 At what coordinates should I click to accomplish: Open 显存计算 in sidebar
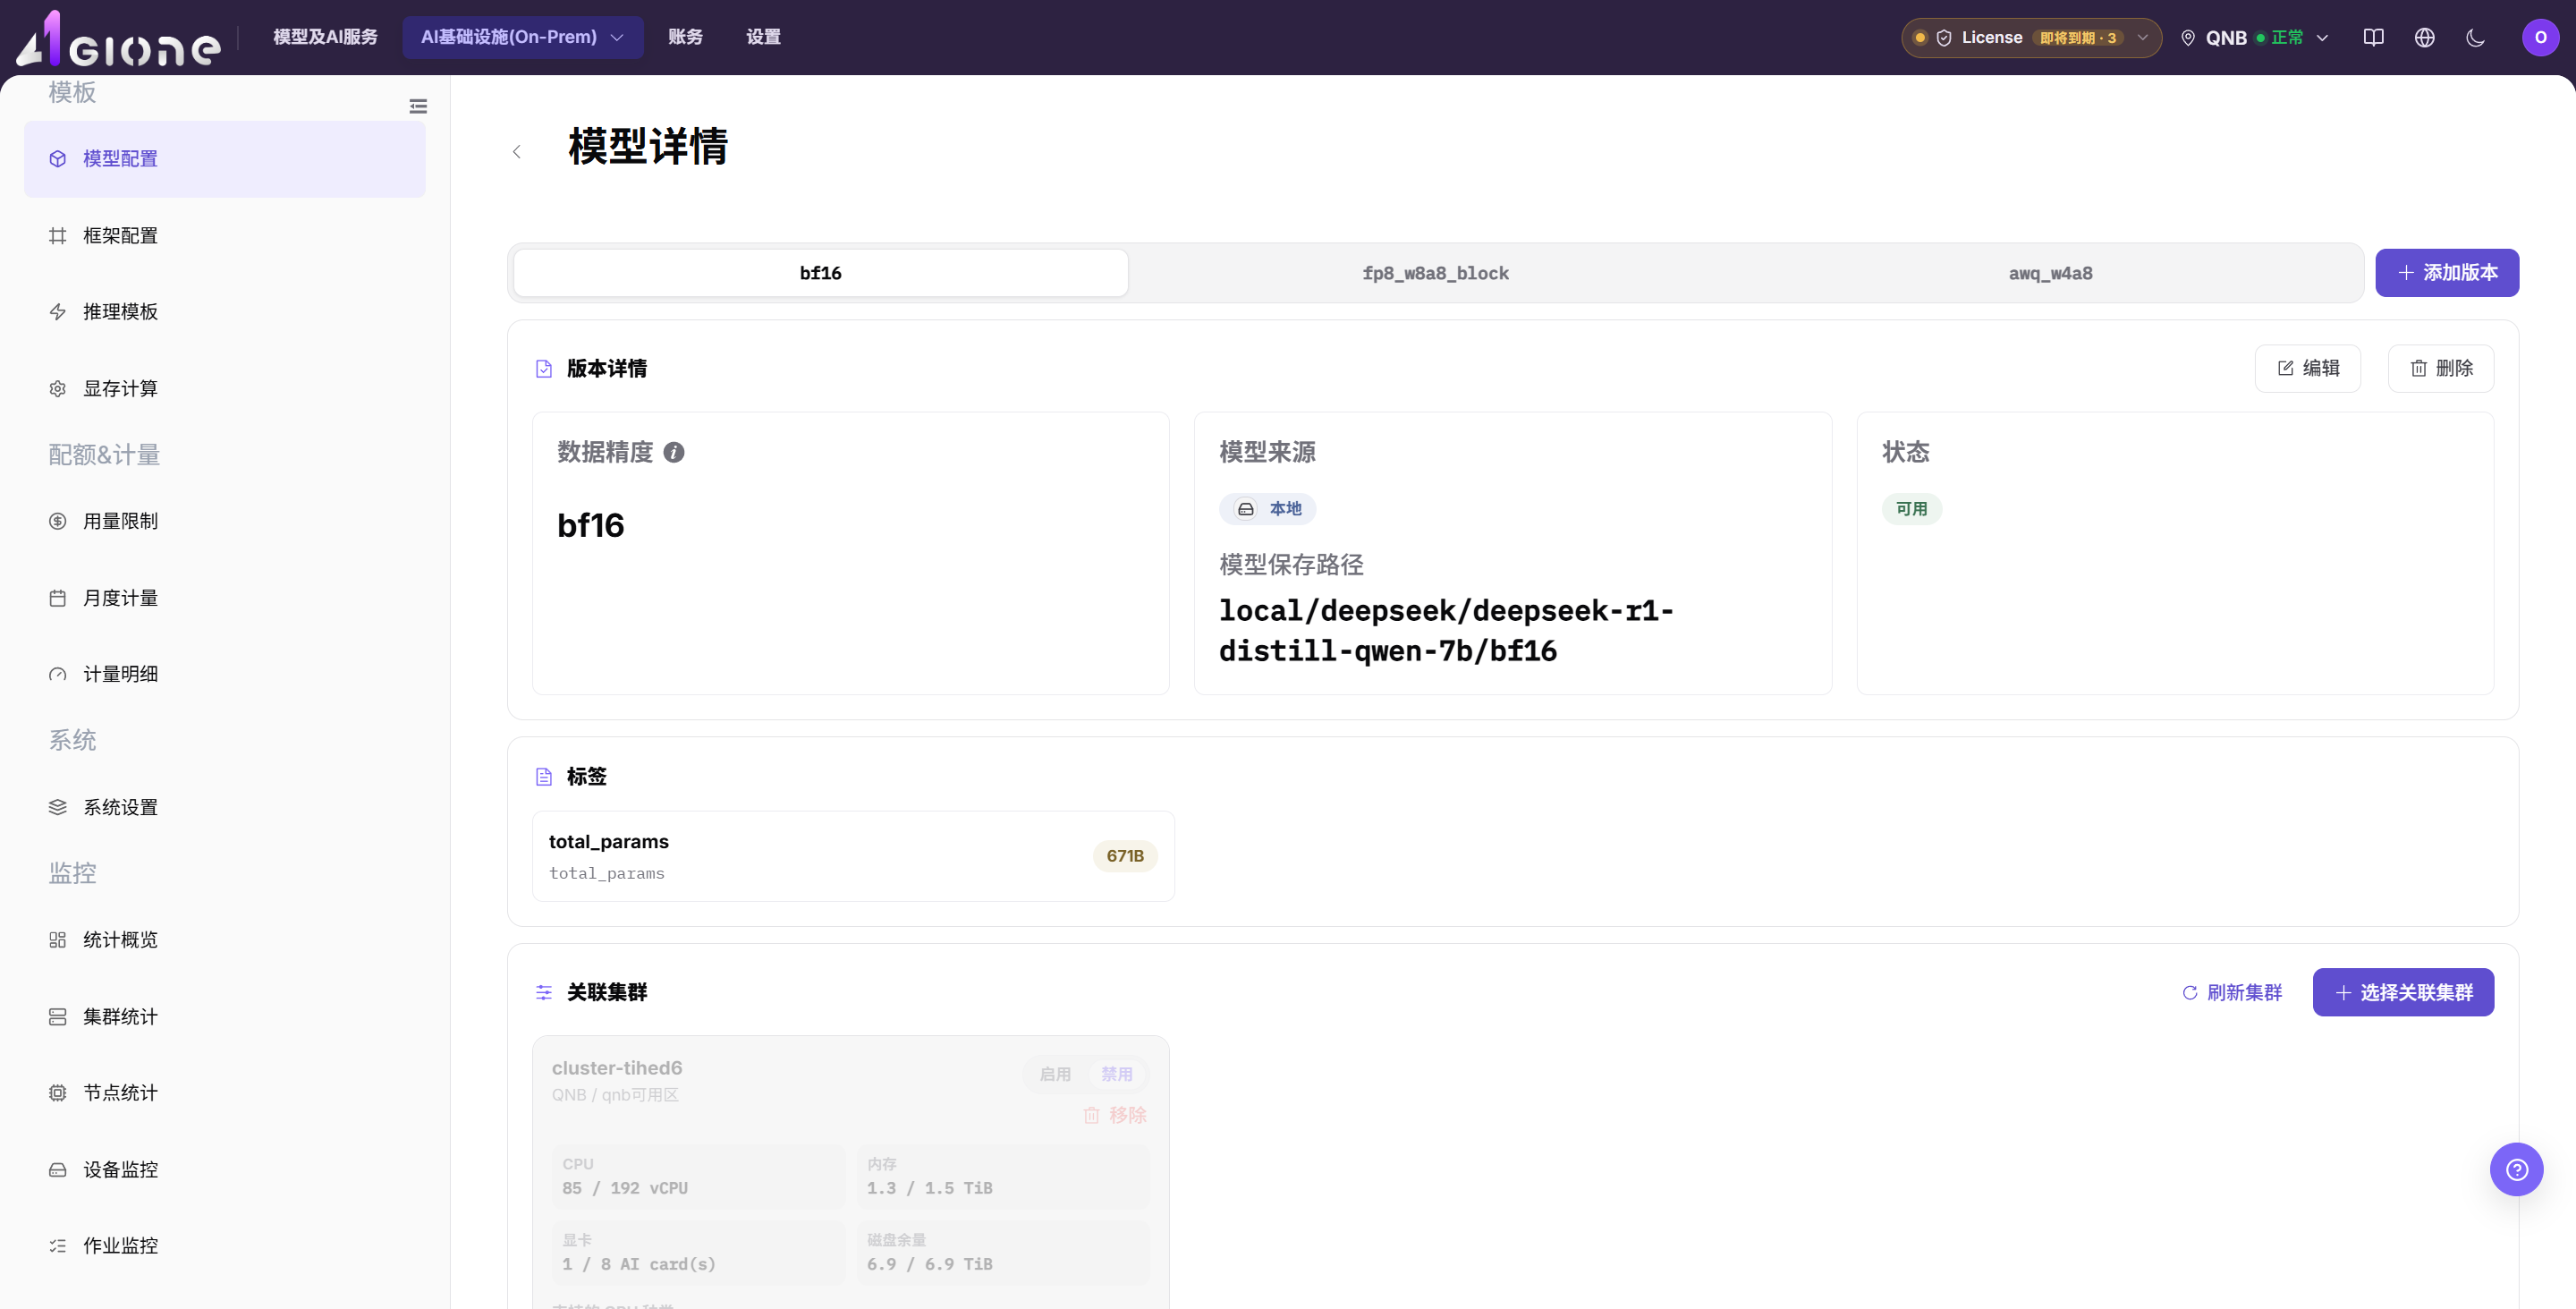(225, 389)
